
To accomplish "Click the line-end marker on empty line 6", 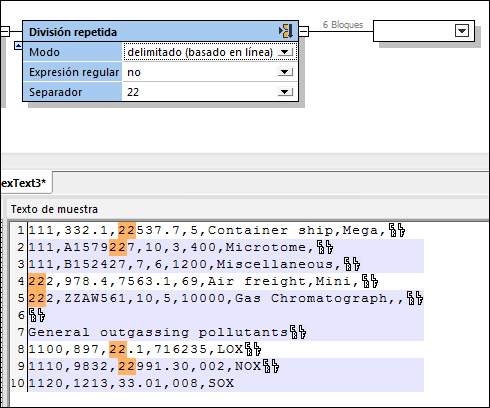I will coord(37,315).
